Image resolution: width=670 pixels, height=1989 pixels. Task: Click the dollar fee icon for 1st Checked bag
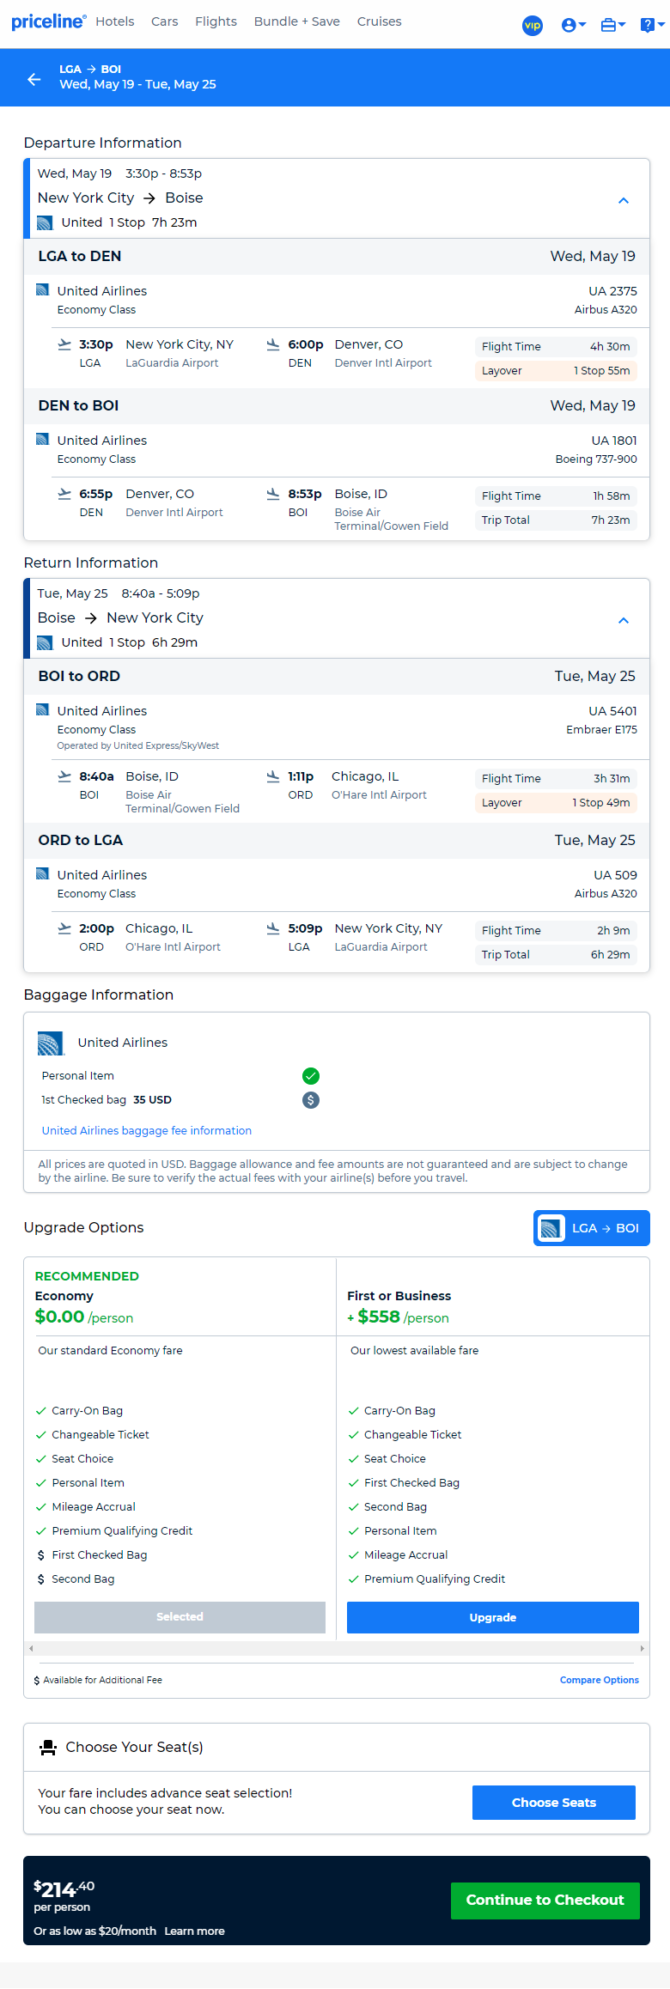311,1100
